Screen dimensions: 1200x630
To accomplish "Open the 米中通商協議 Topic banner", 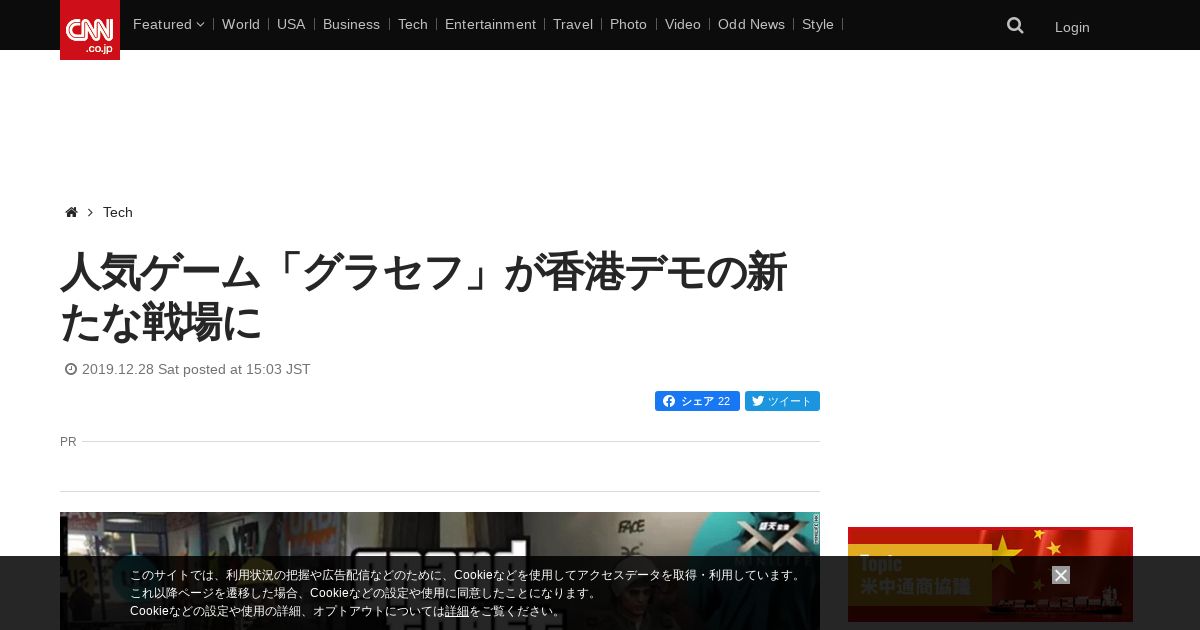I will tap(990, 574).
